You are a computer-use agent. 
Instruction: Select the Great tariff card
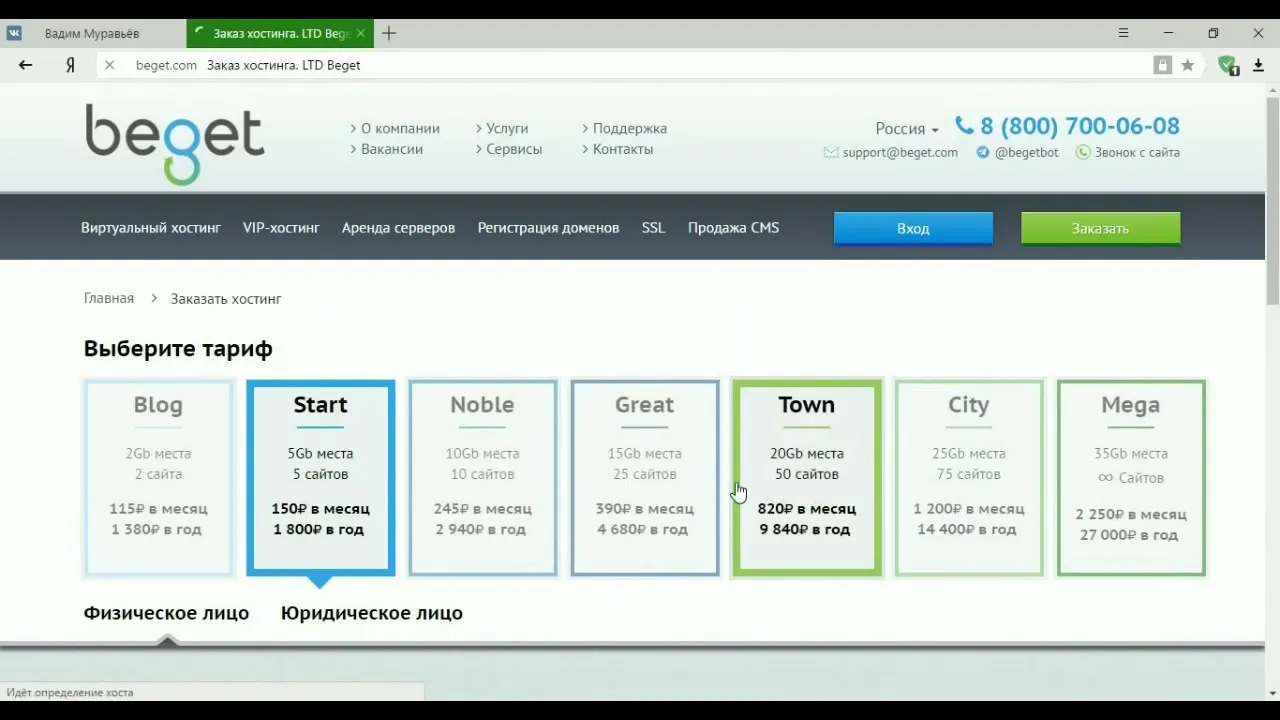tap(644, 478)
